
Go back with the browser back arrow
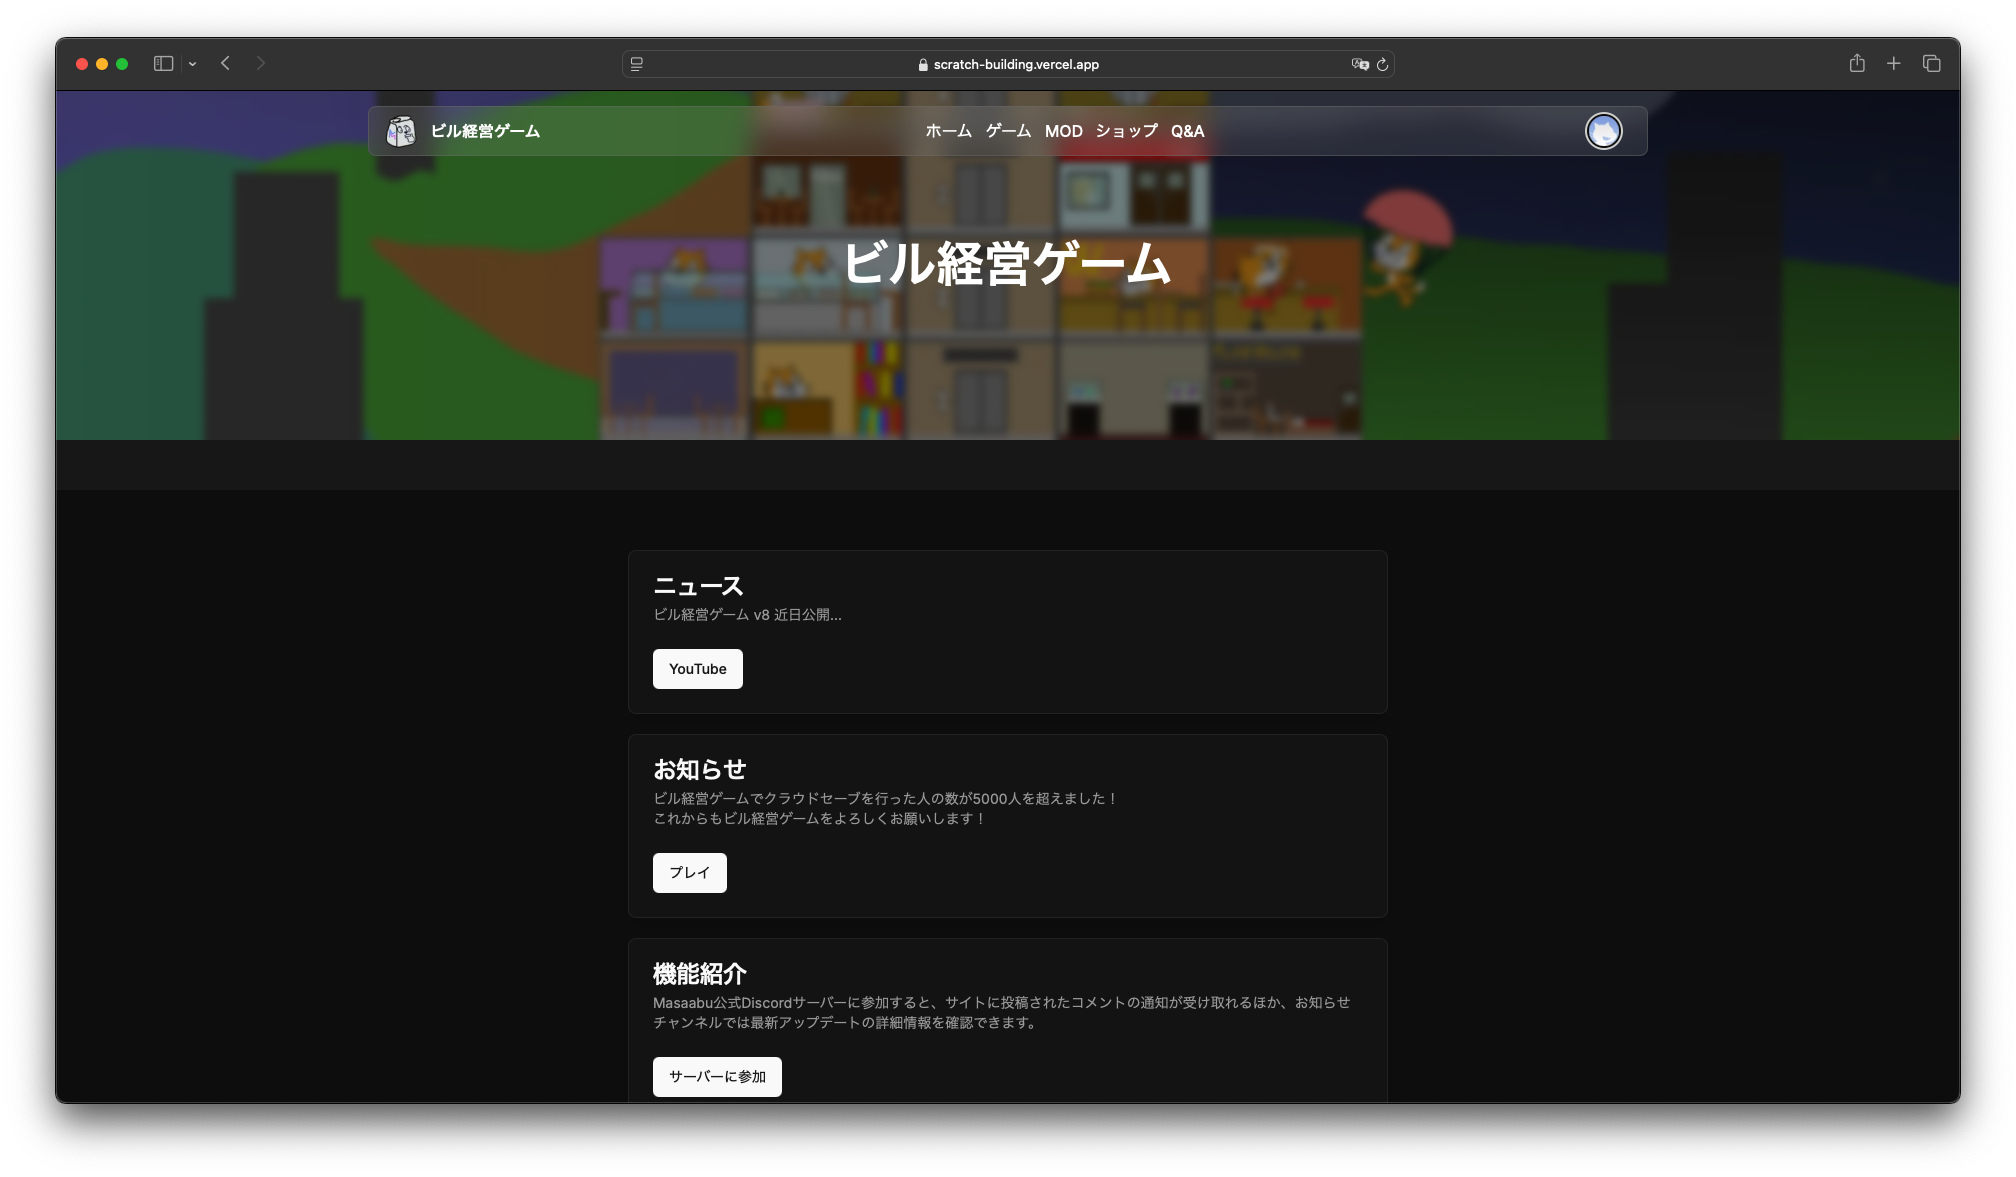pyautogui.click(x=226, y=63)
